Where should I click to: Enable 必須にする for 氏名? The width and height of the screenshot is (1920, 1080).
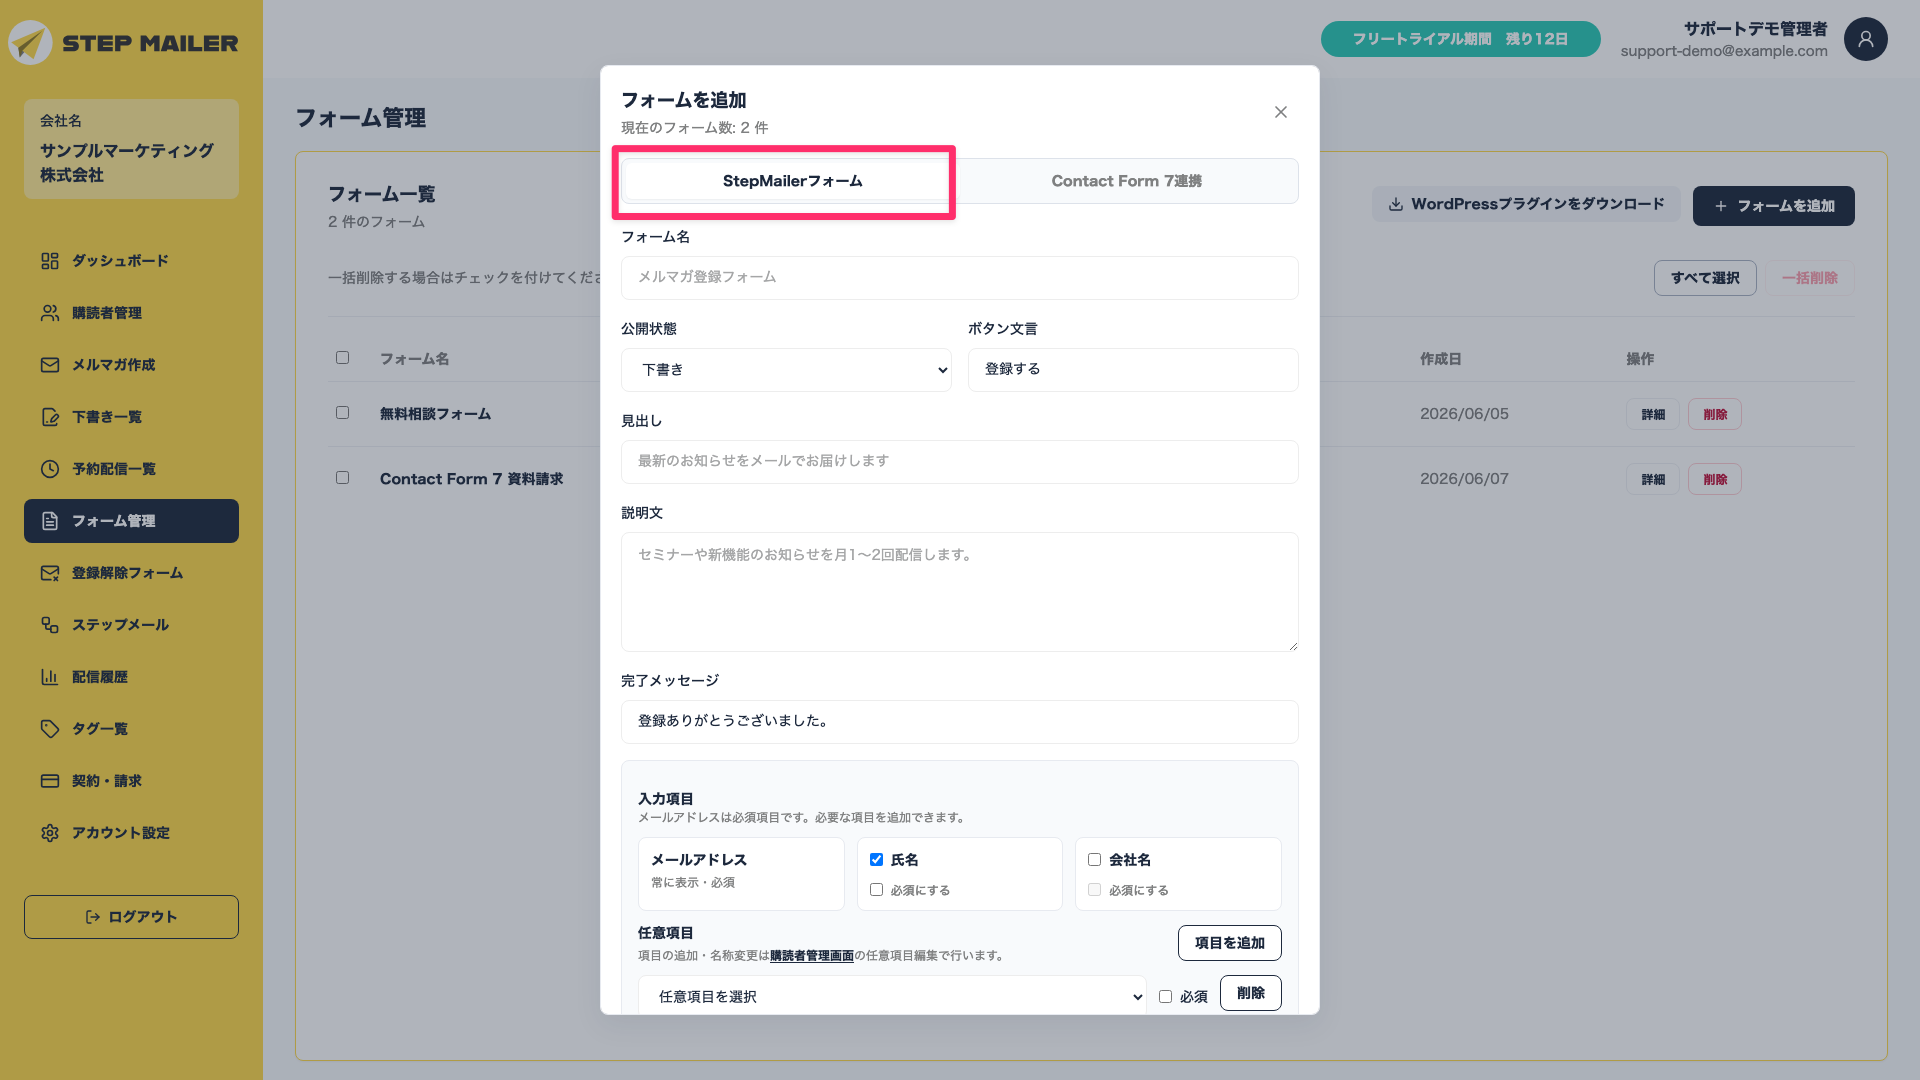pos(876,890)
